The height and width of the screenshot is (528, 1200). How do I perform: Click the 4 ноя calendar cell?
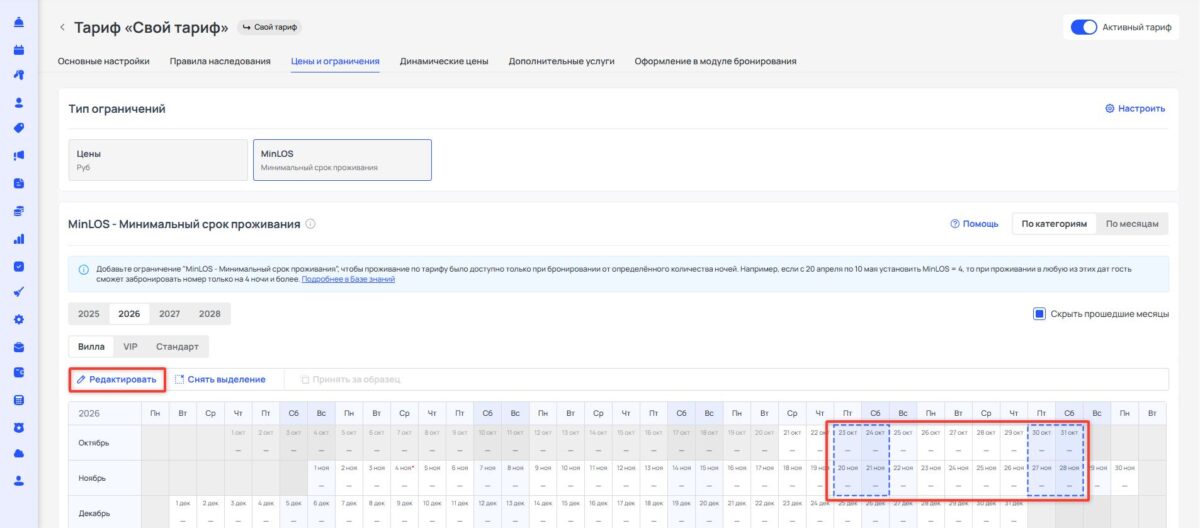[404, 478]
